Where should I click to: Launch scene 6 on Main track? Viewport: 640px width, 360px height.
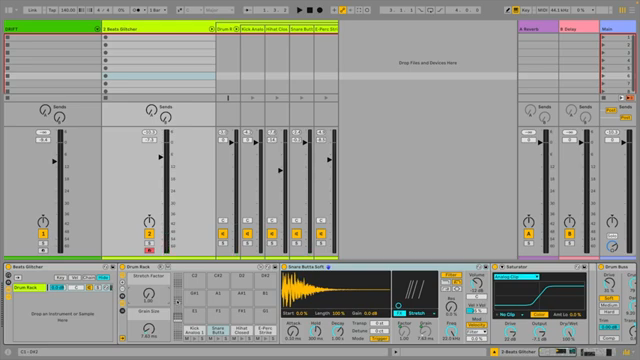[x=604, y=76]
